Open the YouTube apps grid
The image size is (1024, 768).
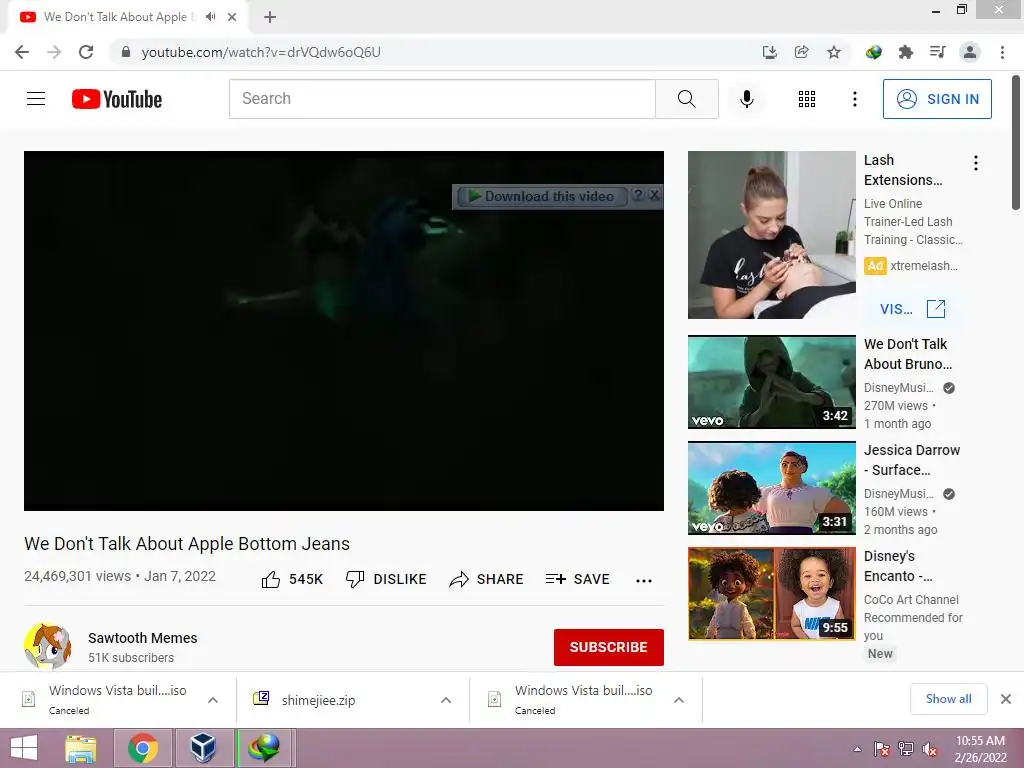pos(807,99)
